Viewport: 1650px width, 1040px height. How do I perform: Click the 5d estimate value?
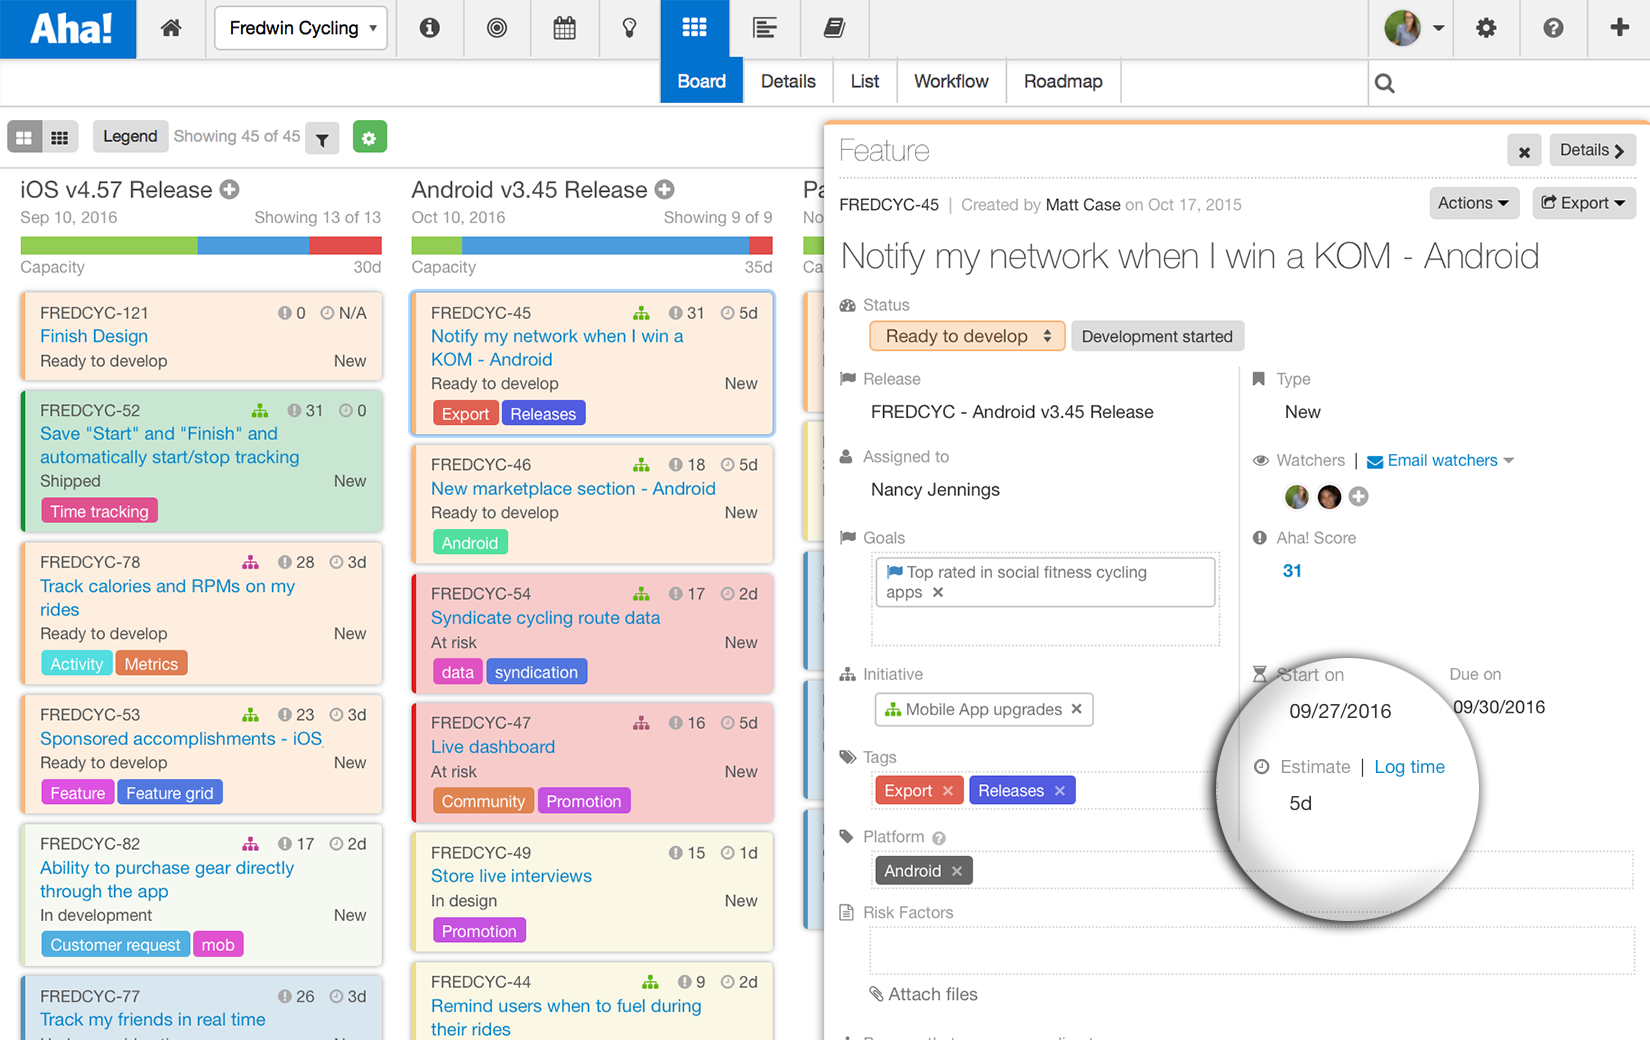(1300, 803)
